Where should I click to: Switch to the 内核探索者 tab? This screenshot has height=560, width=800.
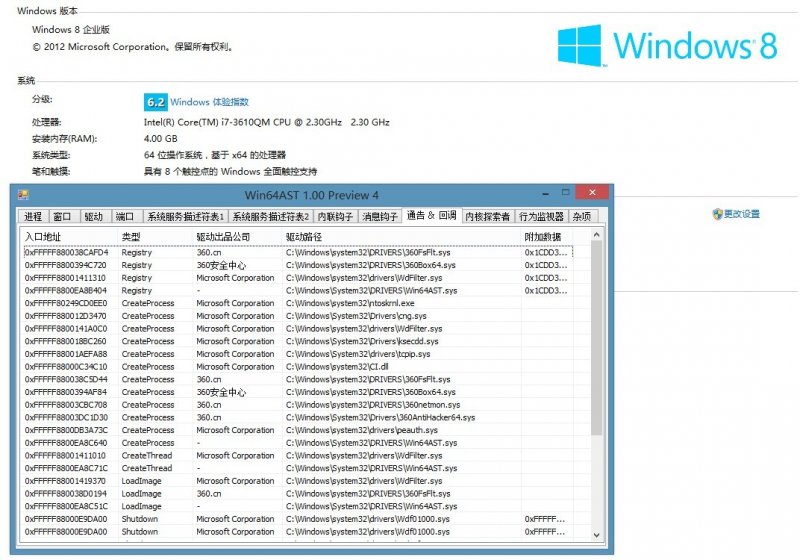click(x=488, y=216)
